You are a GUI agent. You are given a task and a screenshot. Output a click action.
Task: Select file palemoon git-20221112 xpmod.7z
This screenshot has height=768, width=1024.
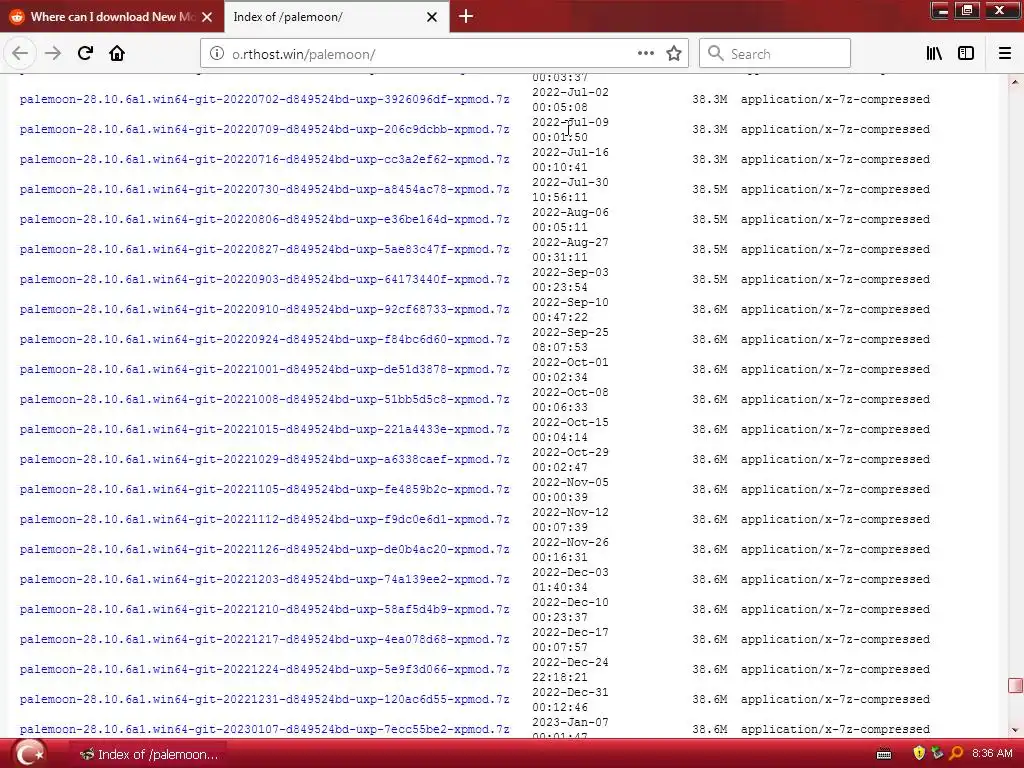264,520
